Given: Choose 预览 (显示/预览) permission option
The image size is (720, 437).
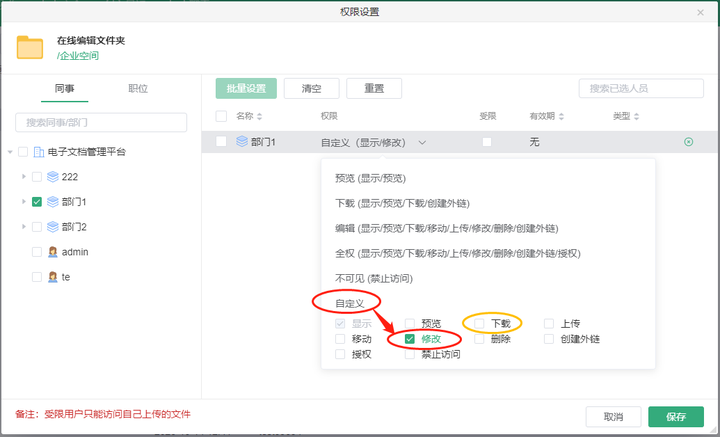Looking at the screenshot, I should coord(371,179).
